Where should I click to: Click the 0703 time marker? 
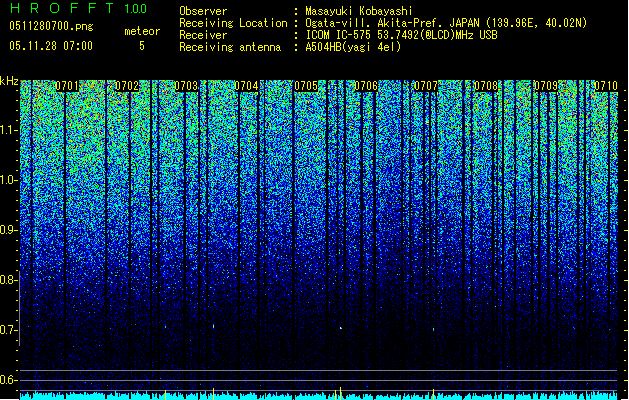click(x=186, y=86)
